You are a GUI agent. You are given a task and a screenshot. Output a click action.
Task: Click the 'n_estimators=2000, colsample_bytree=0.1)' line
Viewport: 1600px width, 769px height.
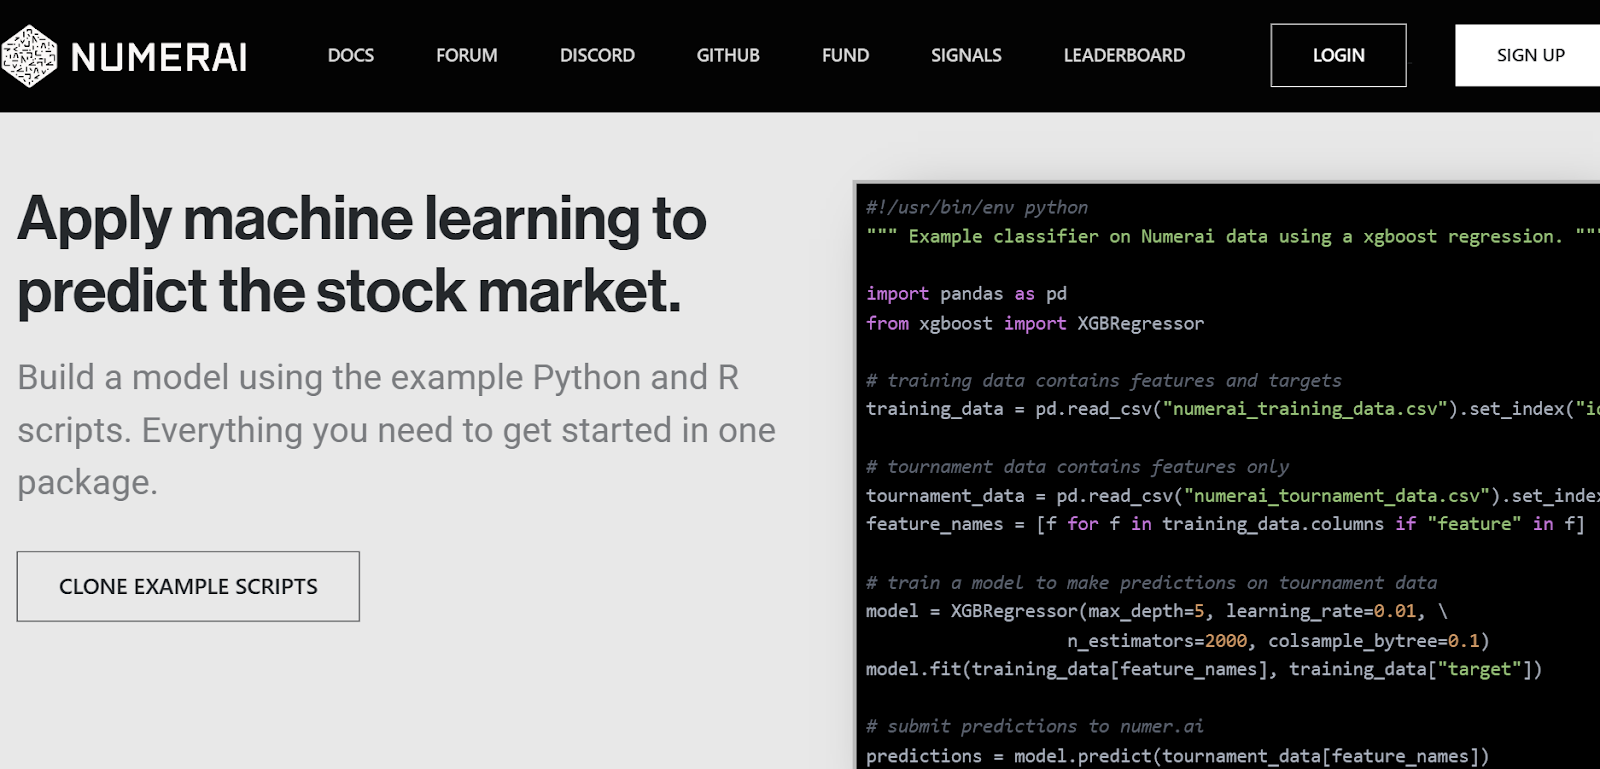point(1278,641)
